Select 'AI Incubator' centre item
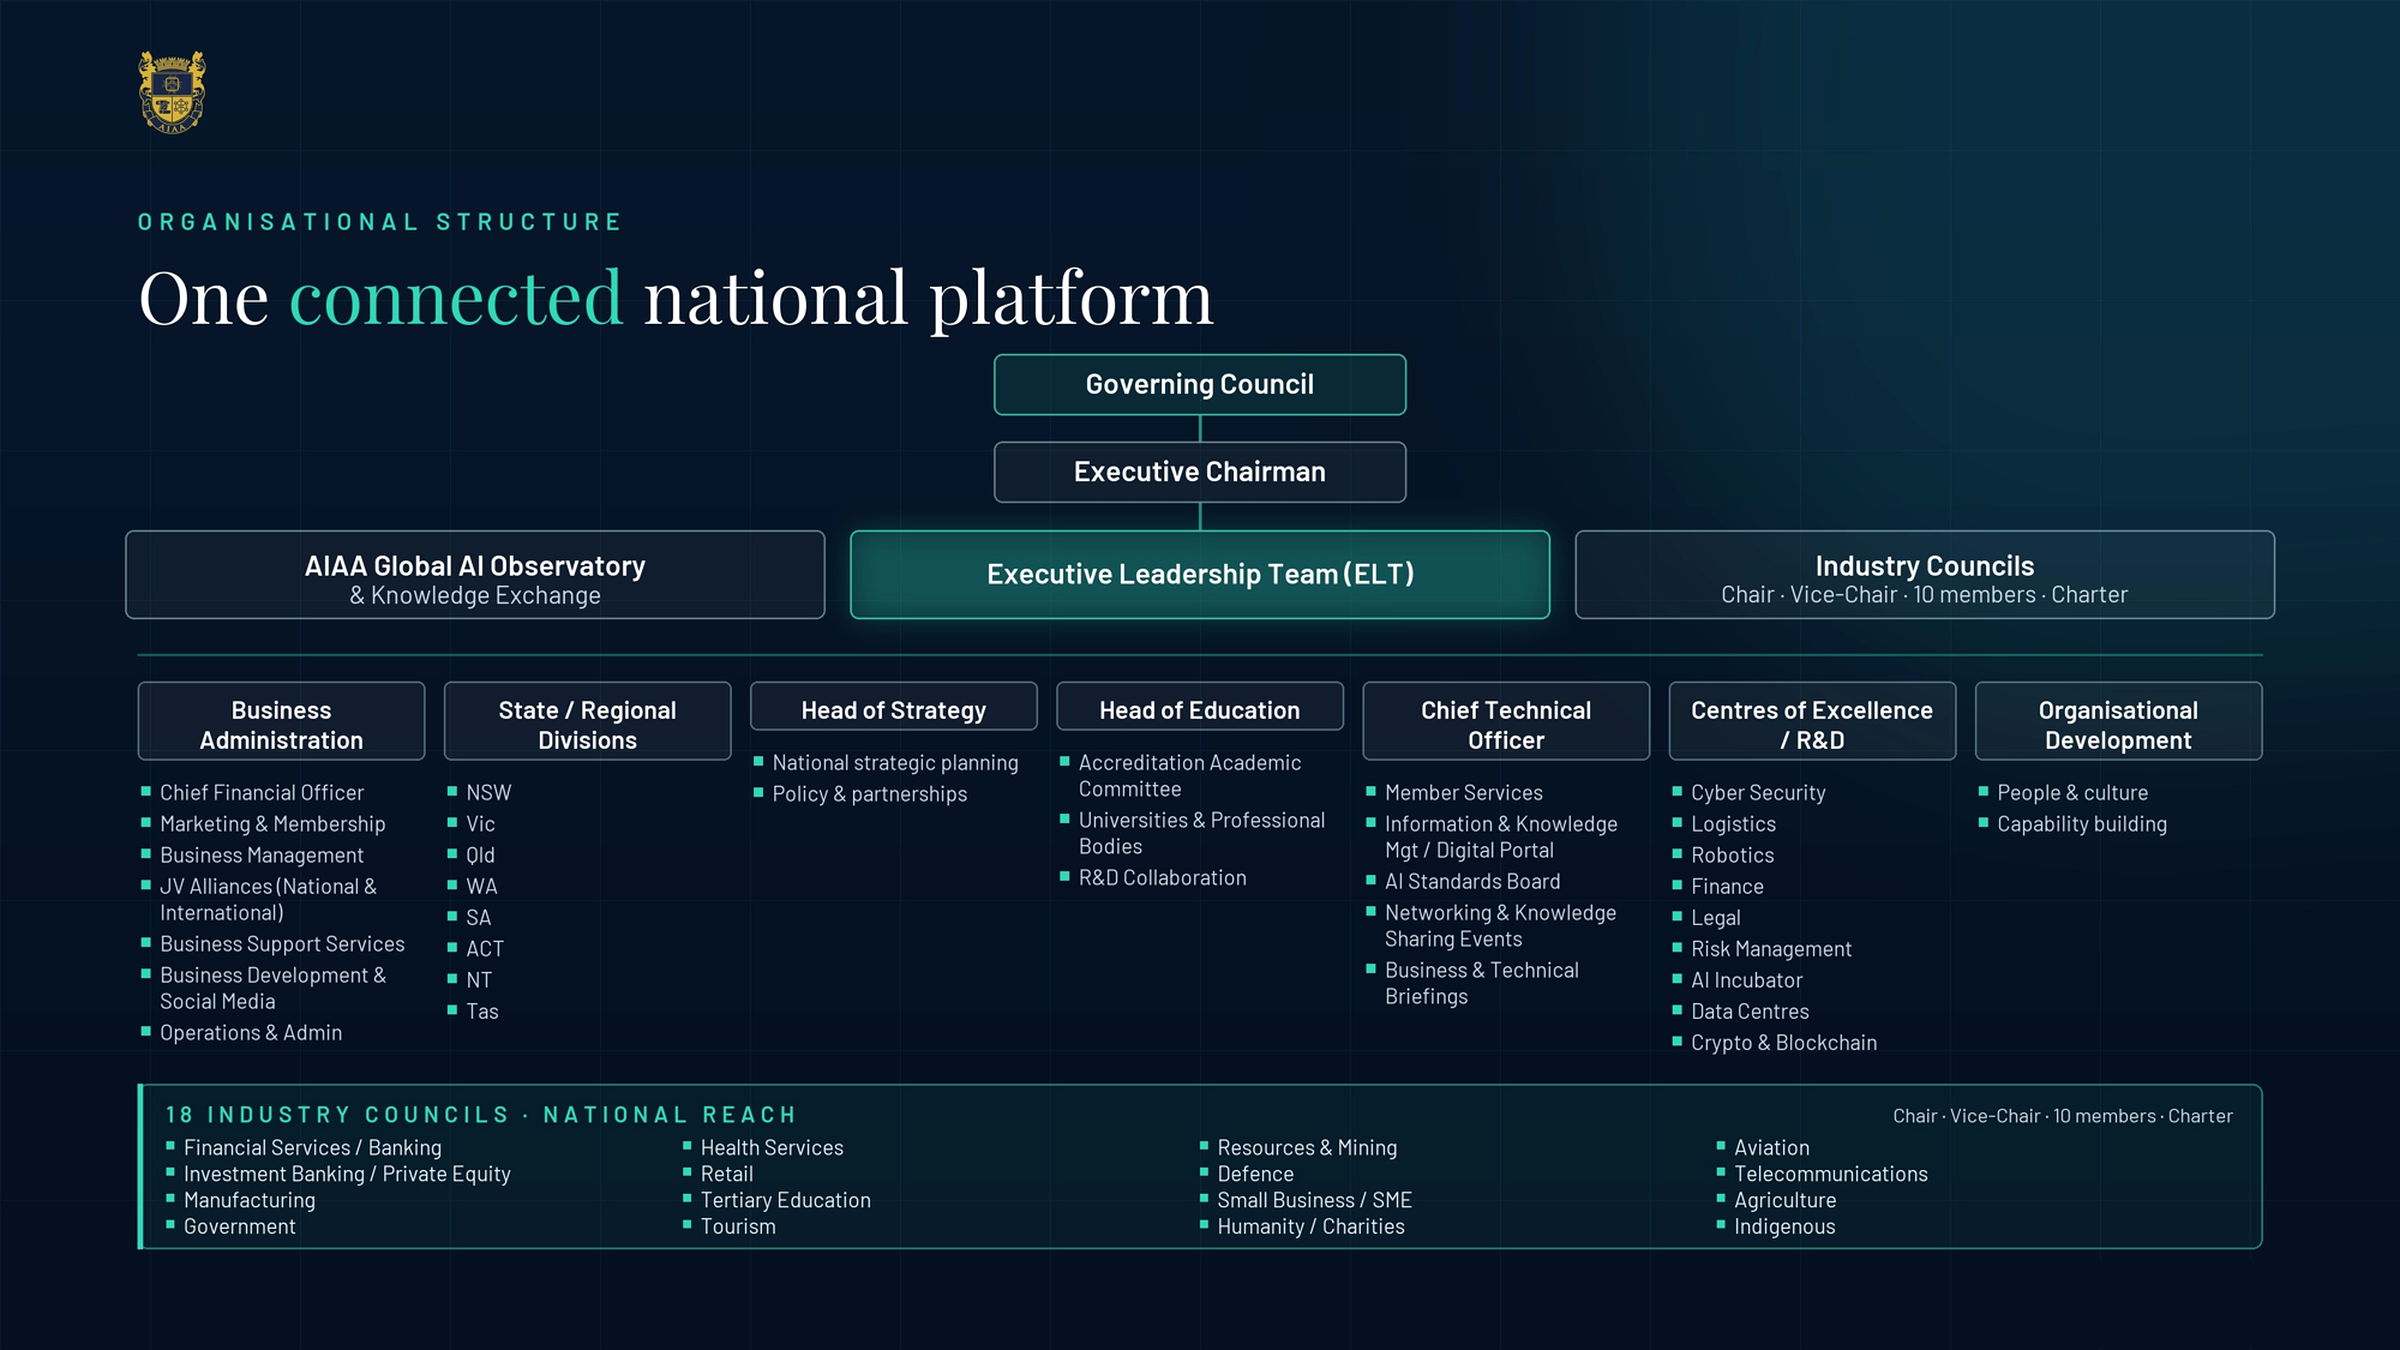The width and height of the screenshot is (2400, 1350). (x=1747, y=980)
